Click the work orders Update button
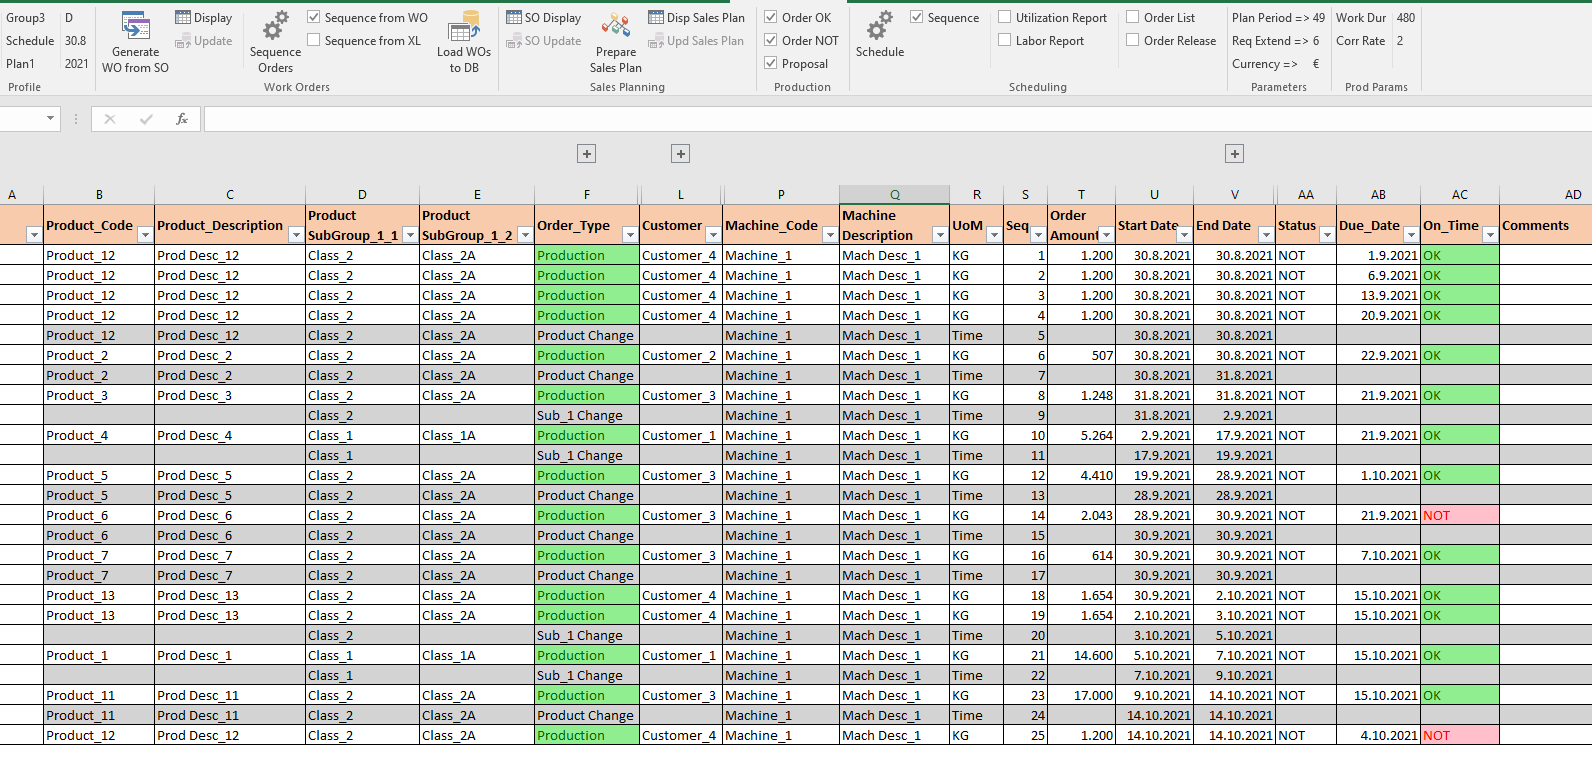 click(203, 41)
